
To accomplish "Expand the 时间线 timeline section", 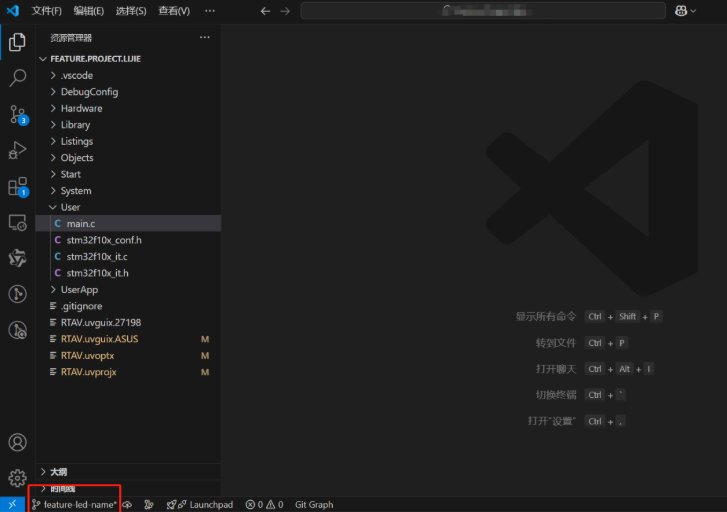I will tap(128, 488).
